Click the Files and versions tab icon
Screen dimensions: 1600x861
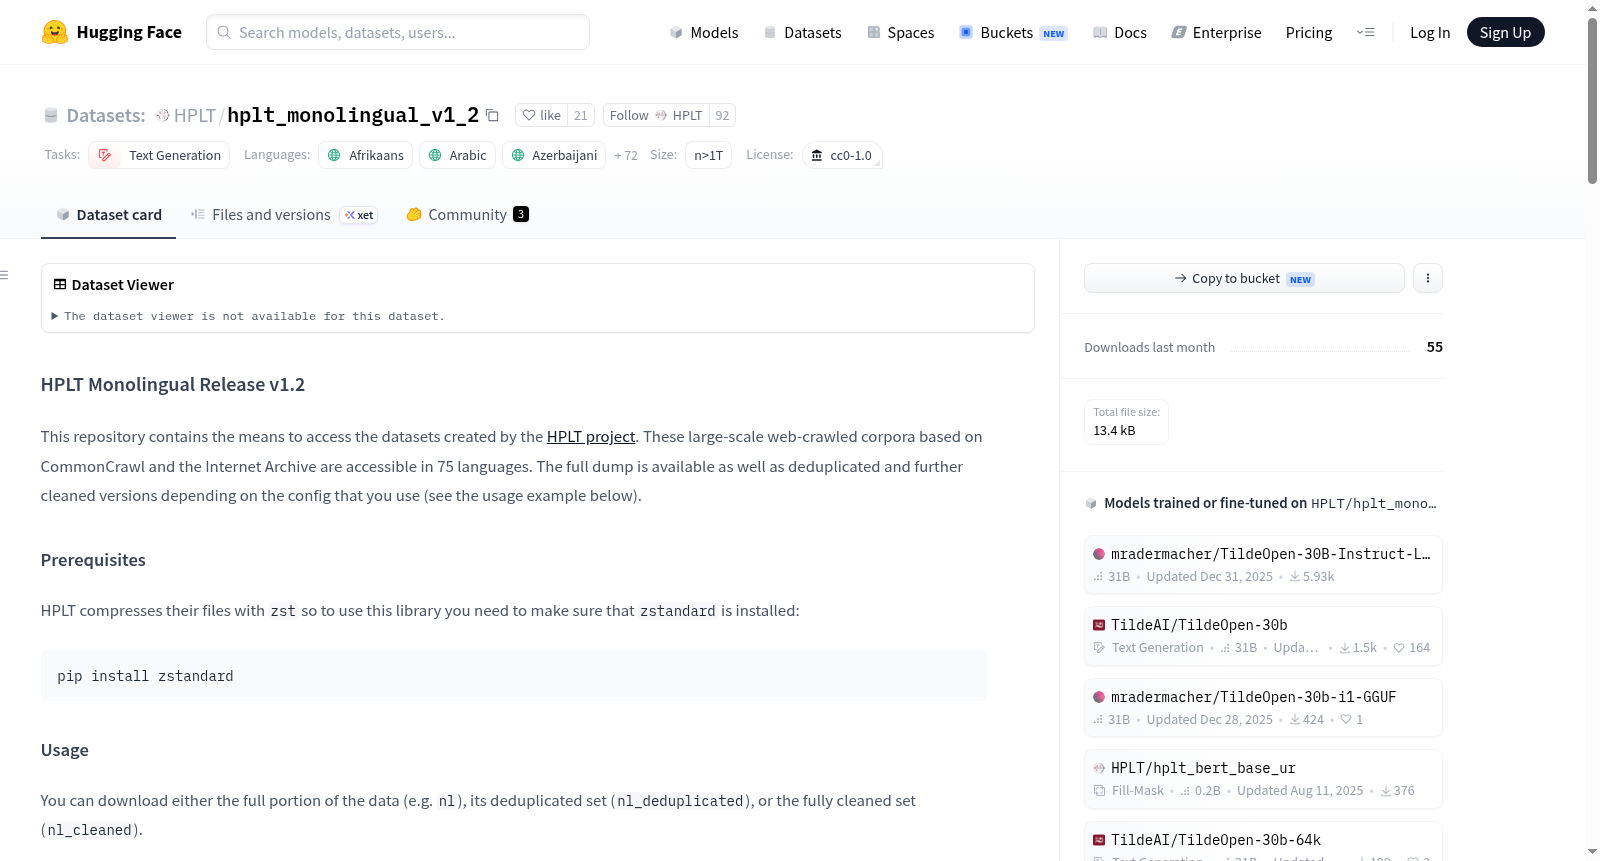[198, 214]
